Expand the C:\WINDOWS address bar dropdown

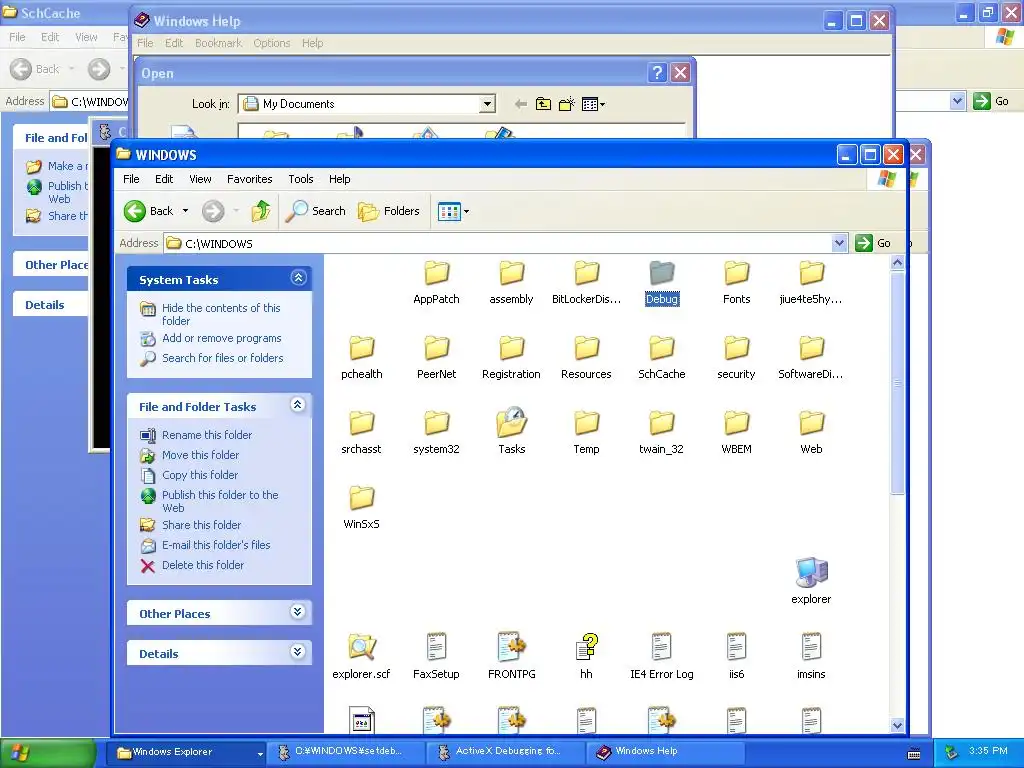coord(840,244)
